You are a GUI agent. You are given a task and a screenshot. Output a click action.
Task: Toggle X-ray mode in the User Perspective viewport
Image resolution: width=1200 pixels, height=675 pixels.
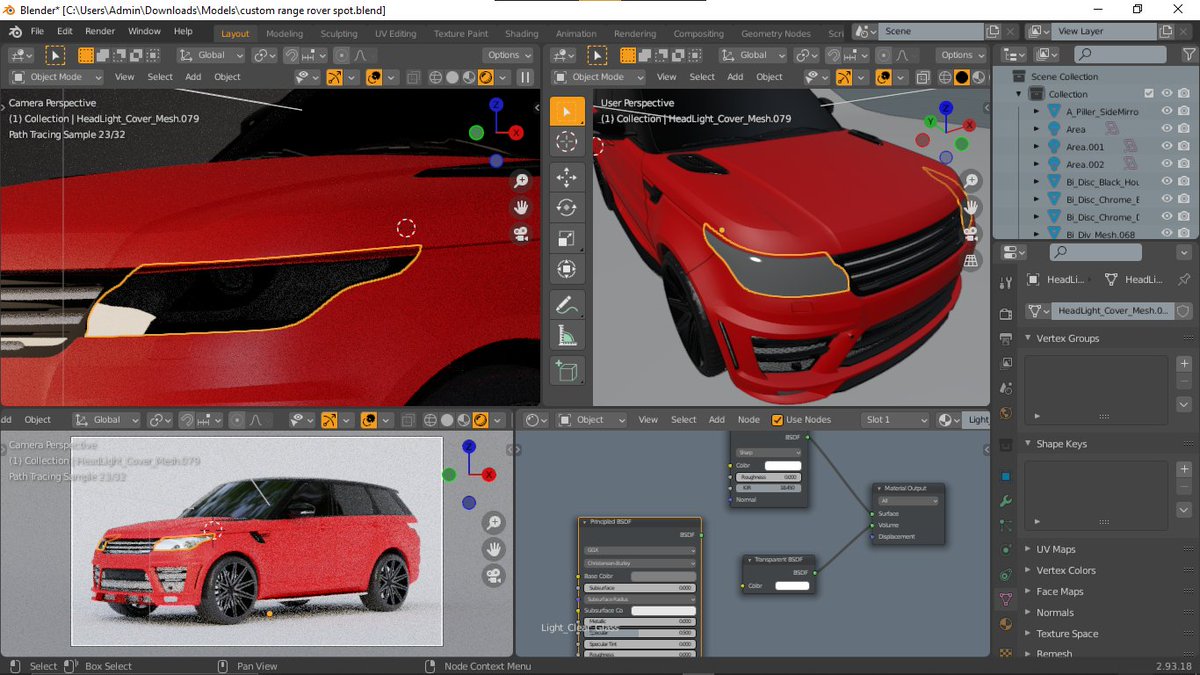(x=923, y=77)
